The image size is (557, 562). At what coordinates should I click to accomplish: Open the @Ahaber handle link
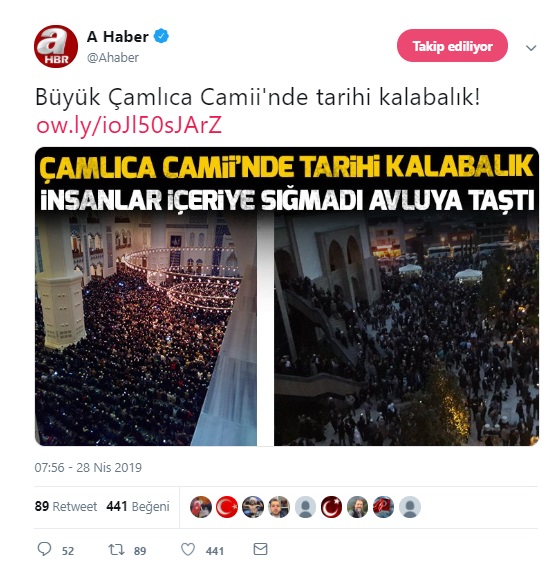pos(113,57)
